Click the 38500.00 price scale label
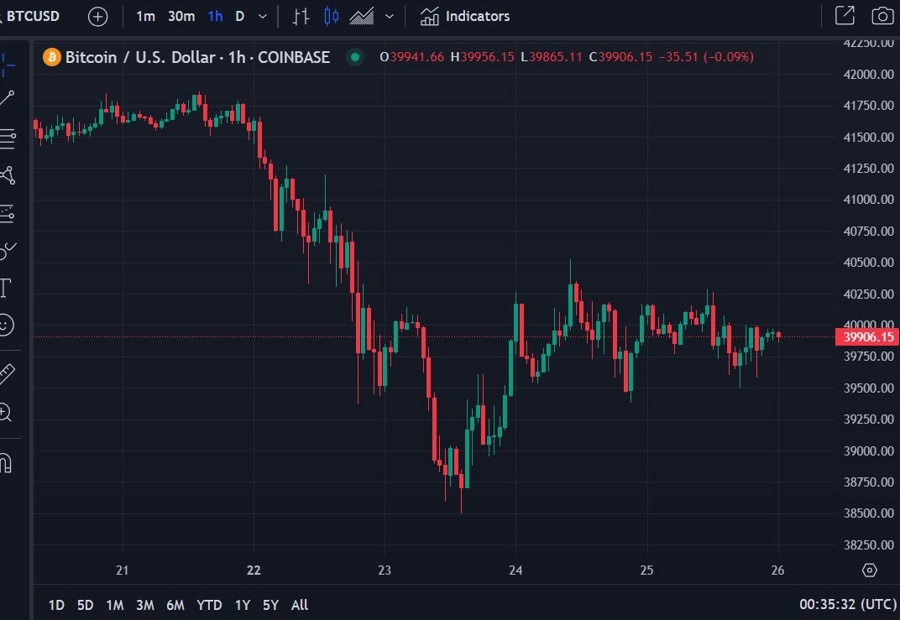Viewport: 900px width, 620px height. pyautogui.click(x=868, y=513)
